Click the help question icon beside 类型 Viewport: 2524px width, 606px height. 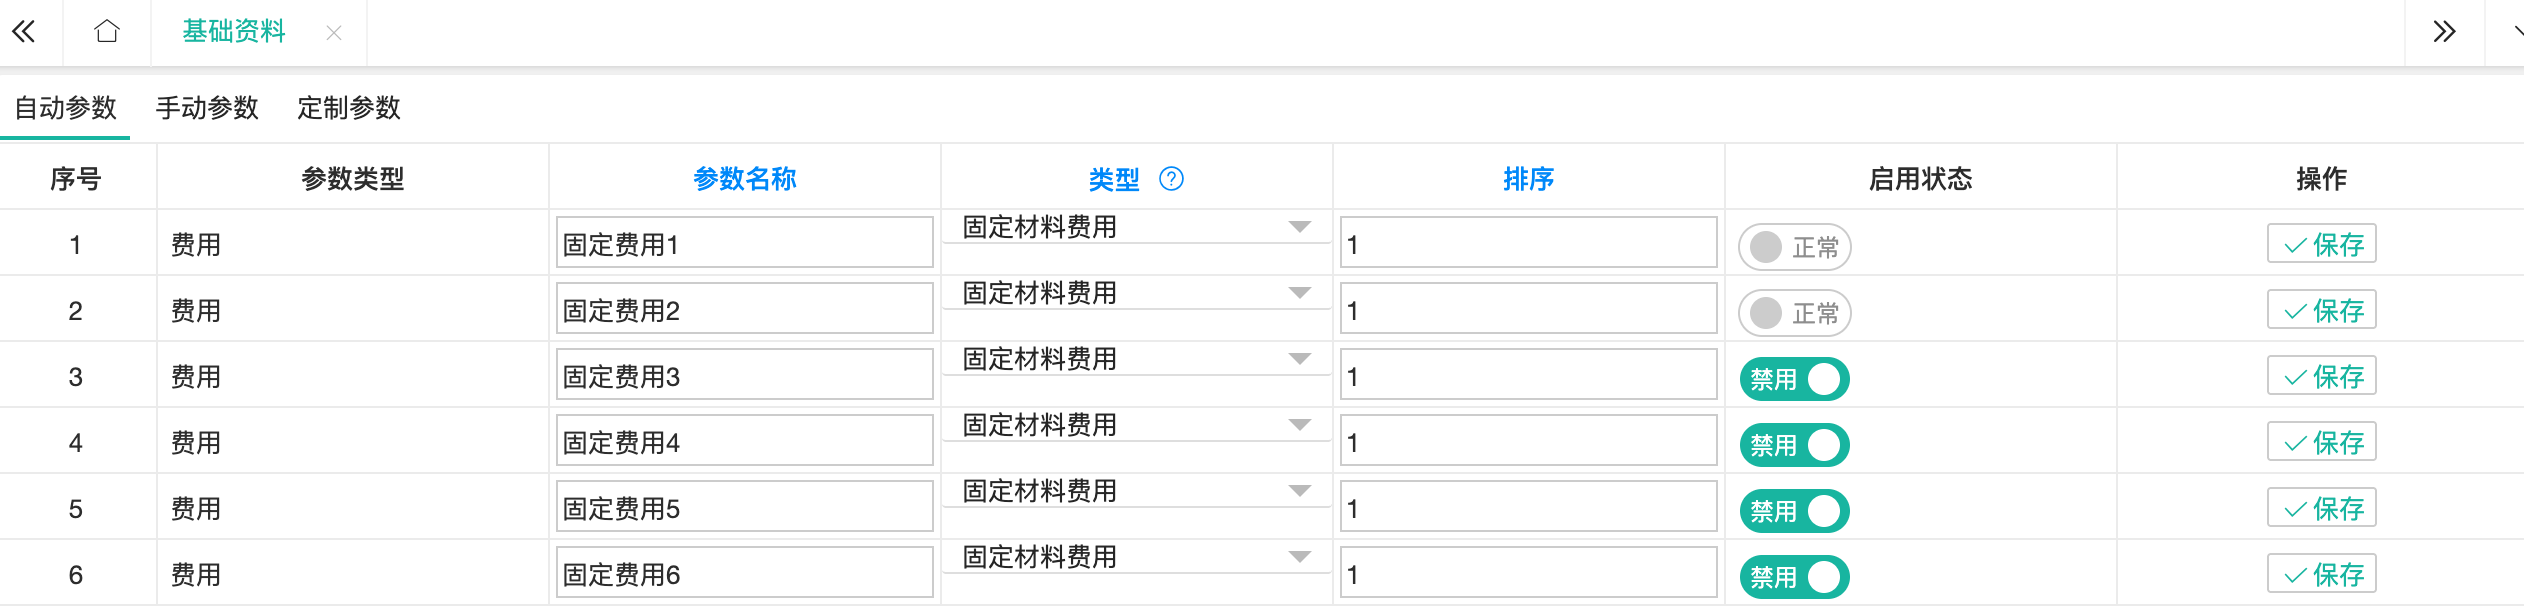[1171, 179]
